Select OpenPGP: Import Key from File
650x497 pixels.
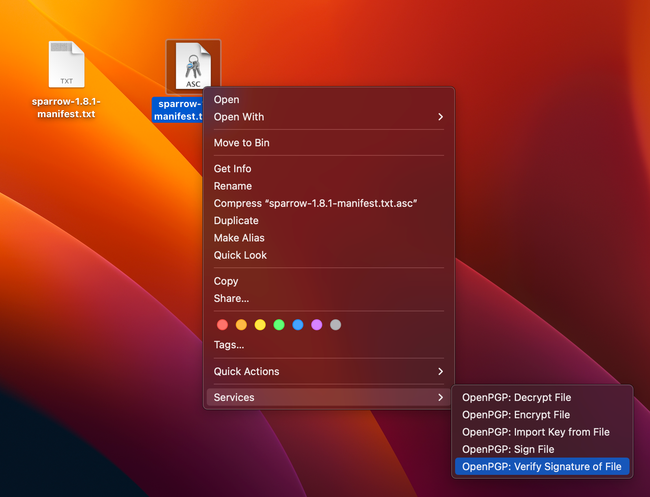click(535, 432)
